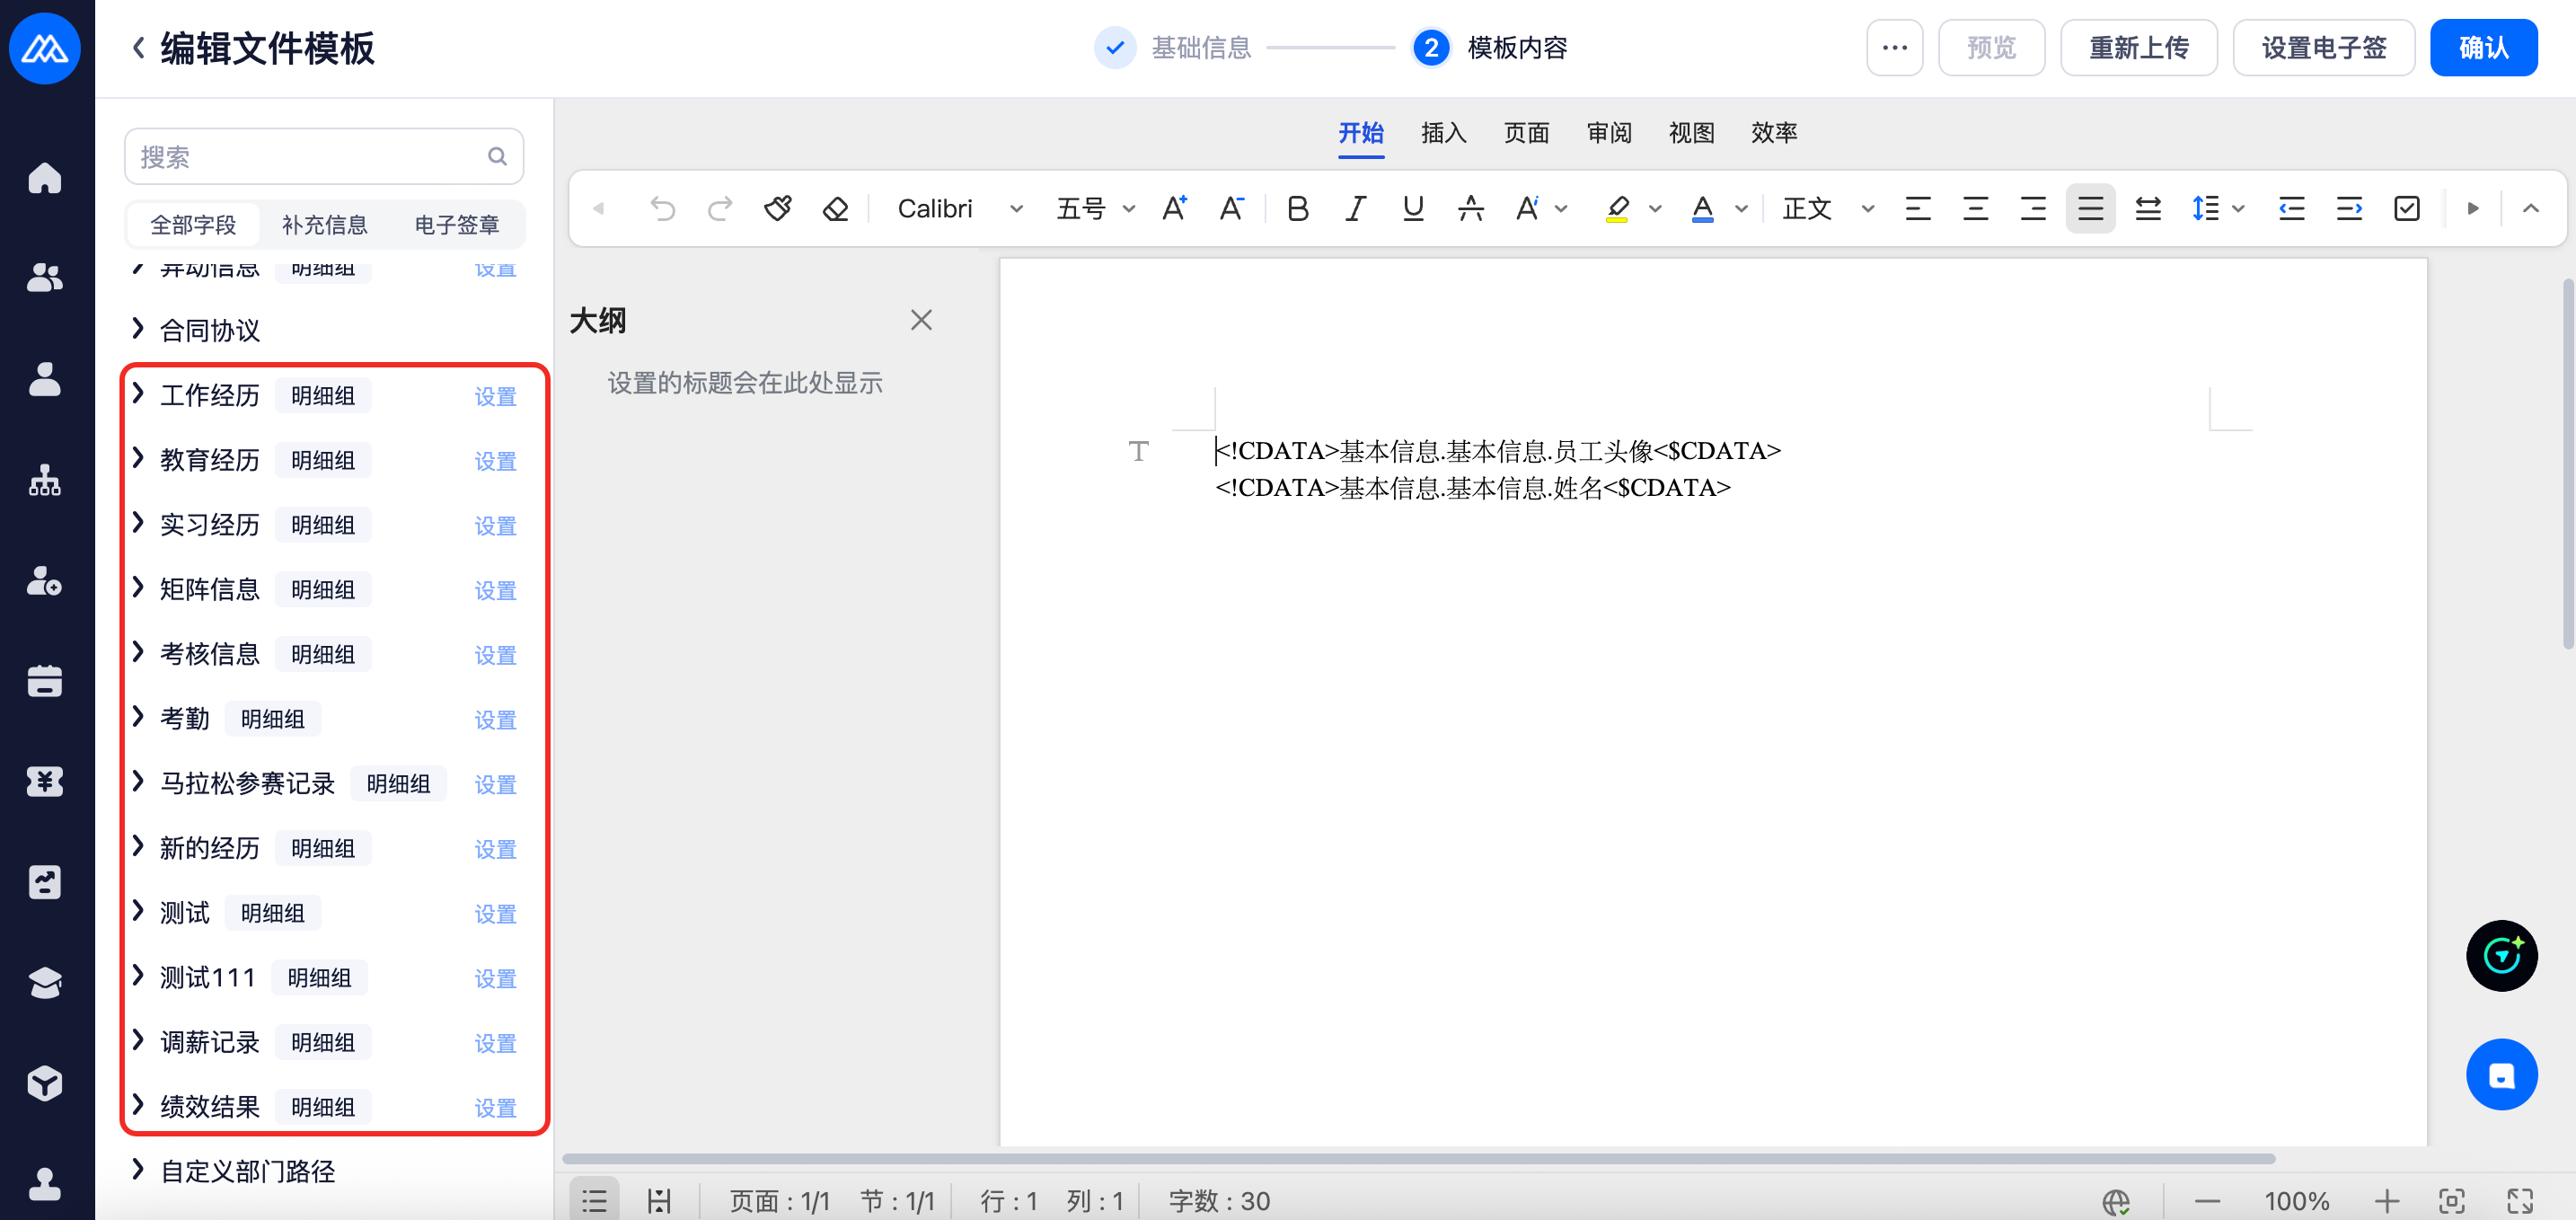Toggle strikethrough formatting
Screen dimensions: 2576x1220
[x=1470, y=208]
